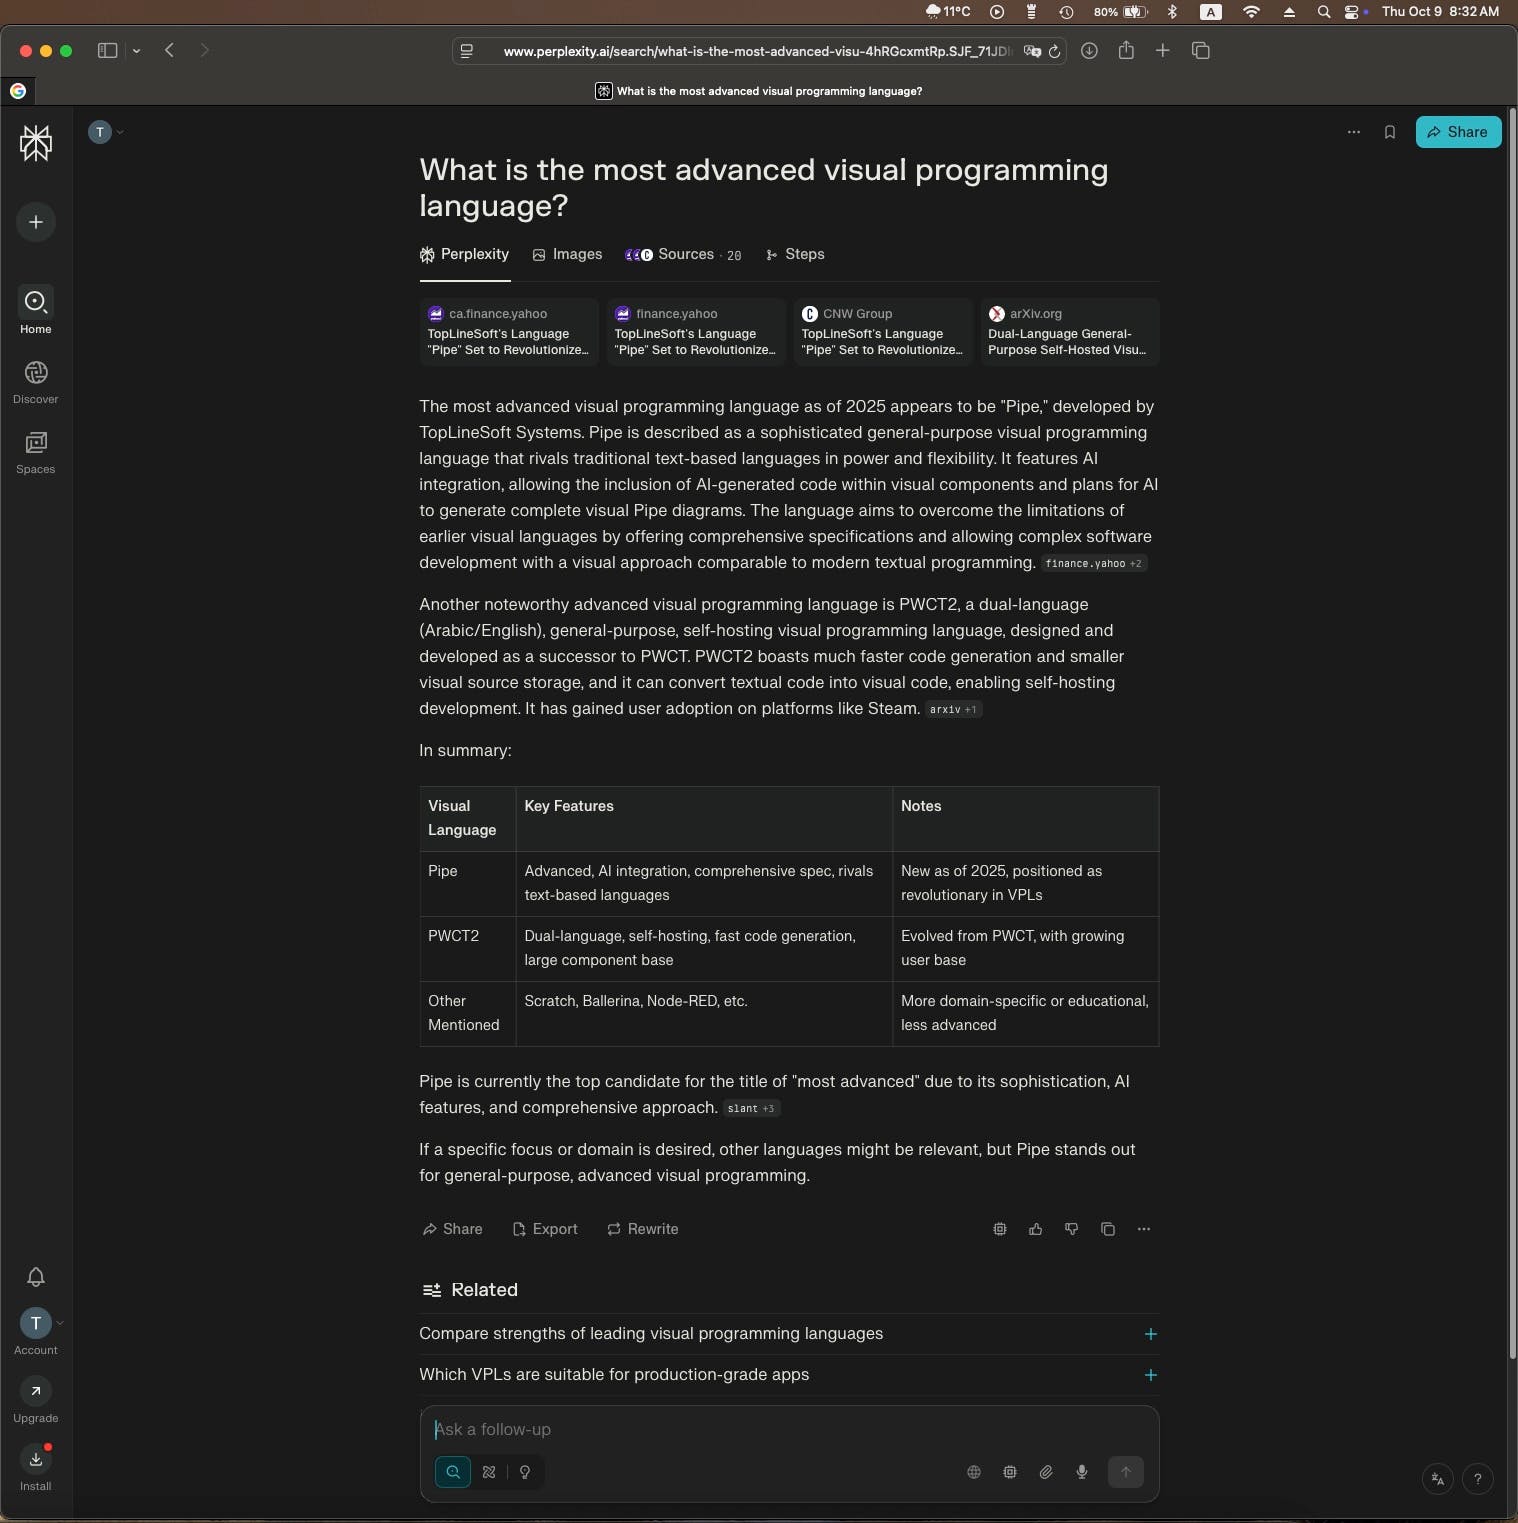Click the Upgrade arrow icon

(36, 1391)
